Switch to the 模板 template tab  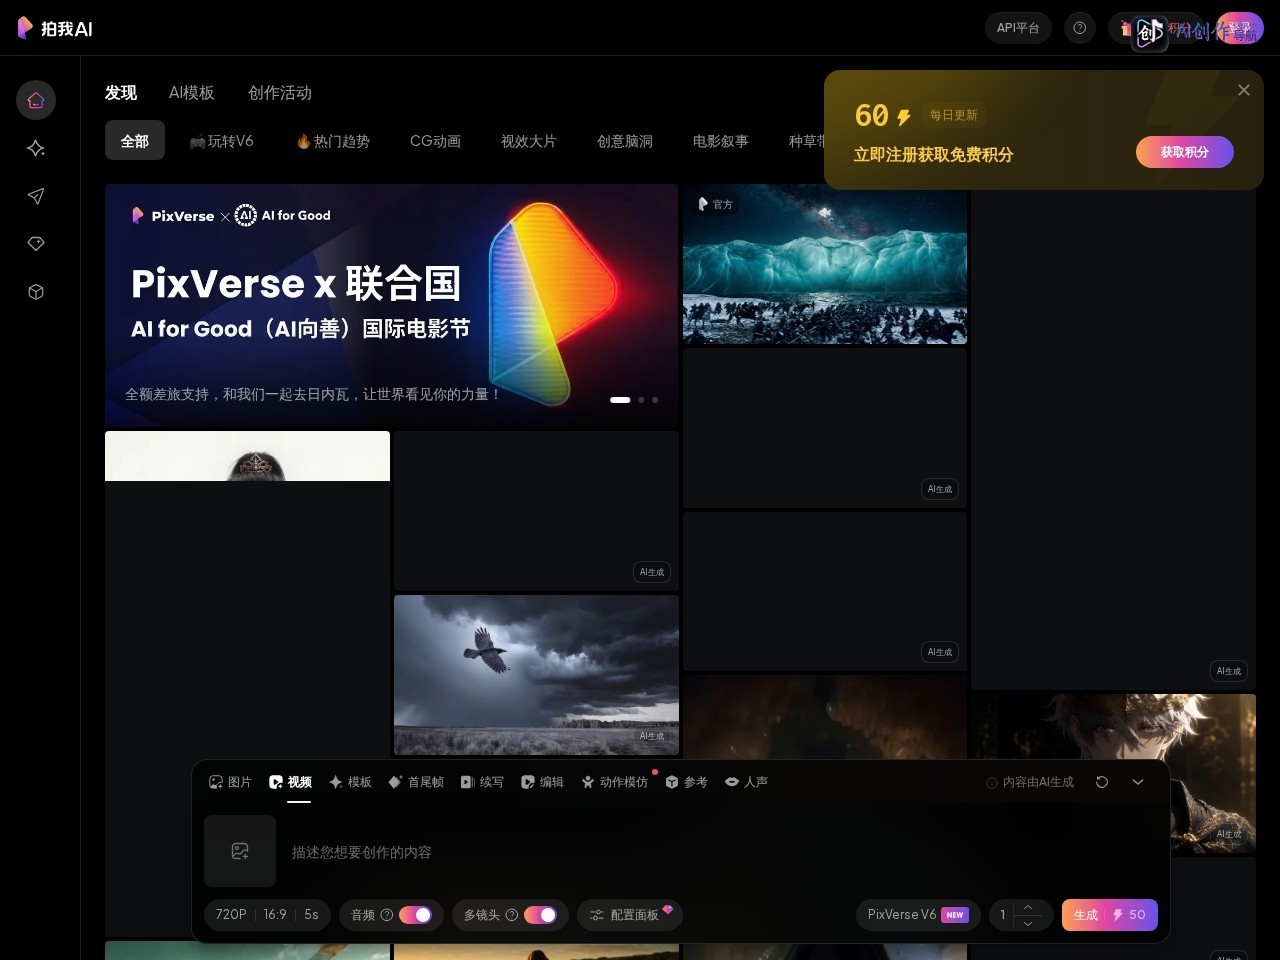click(x=350, y=782)
